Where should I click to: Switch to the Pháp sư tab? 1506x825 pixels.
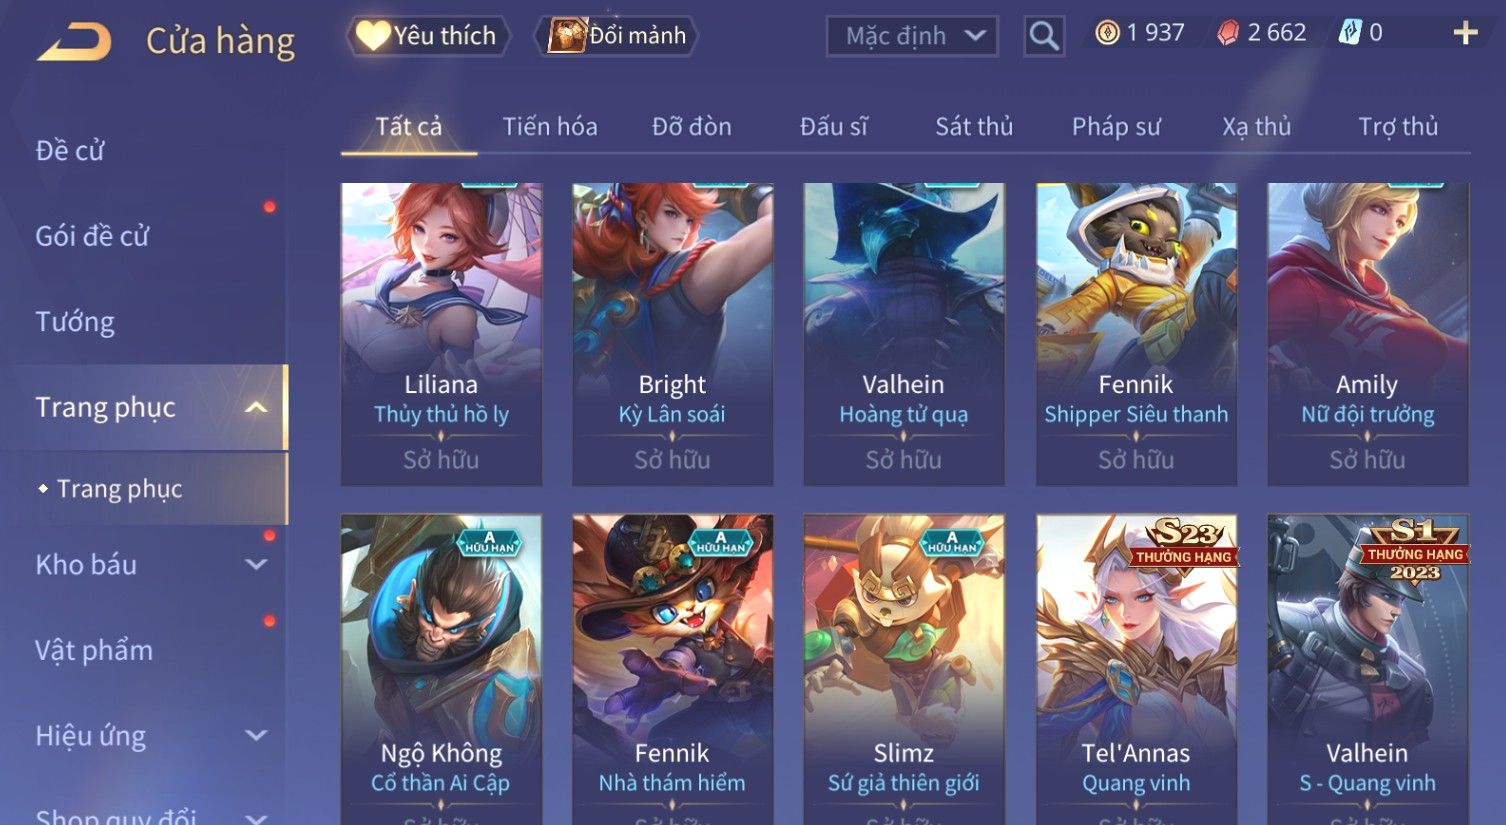(1116, 127)
